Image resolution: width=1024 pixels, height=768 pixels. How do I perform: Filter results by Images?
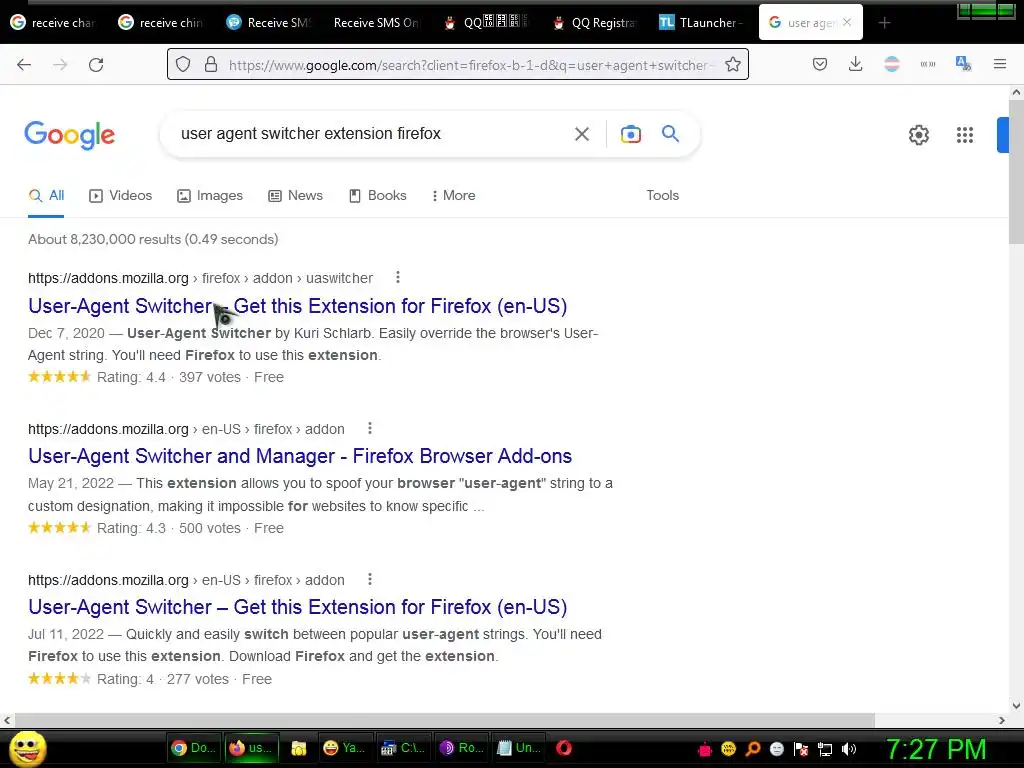210,195
